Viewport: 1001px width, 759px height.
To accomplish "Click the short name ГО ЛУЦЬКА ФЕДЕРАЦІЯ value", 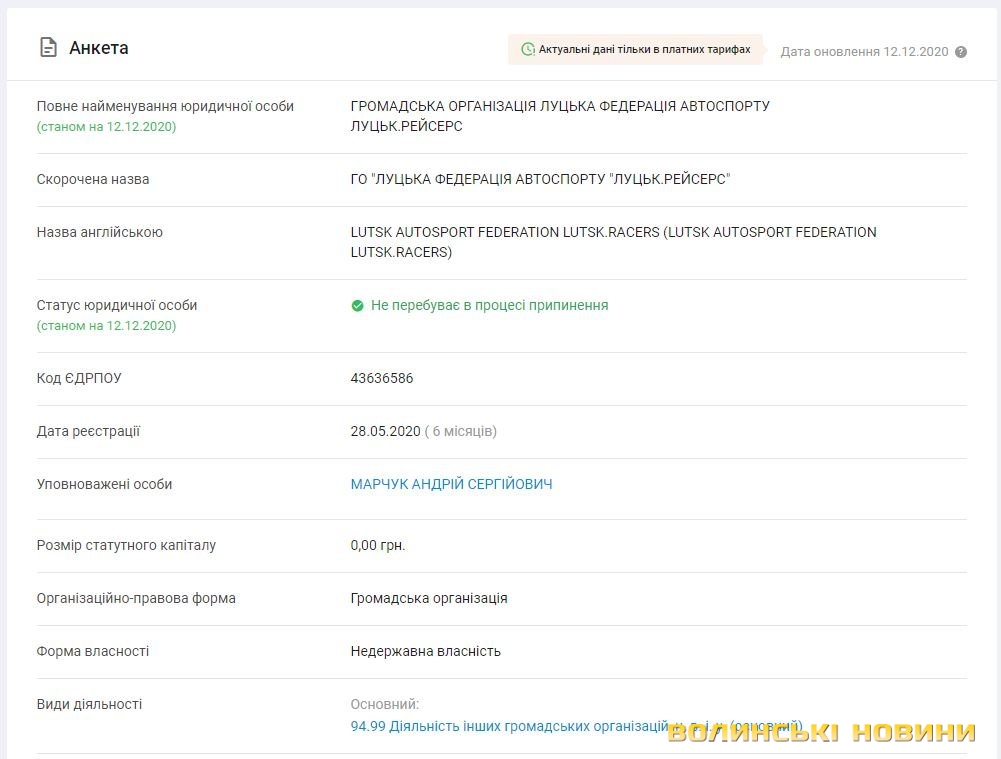I will [x=540, y=179].
